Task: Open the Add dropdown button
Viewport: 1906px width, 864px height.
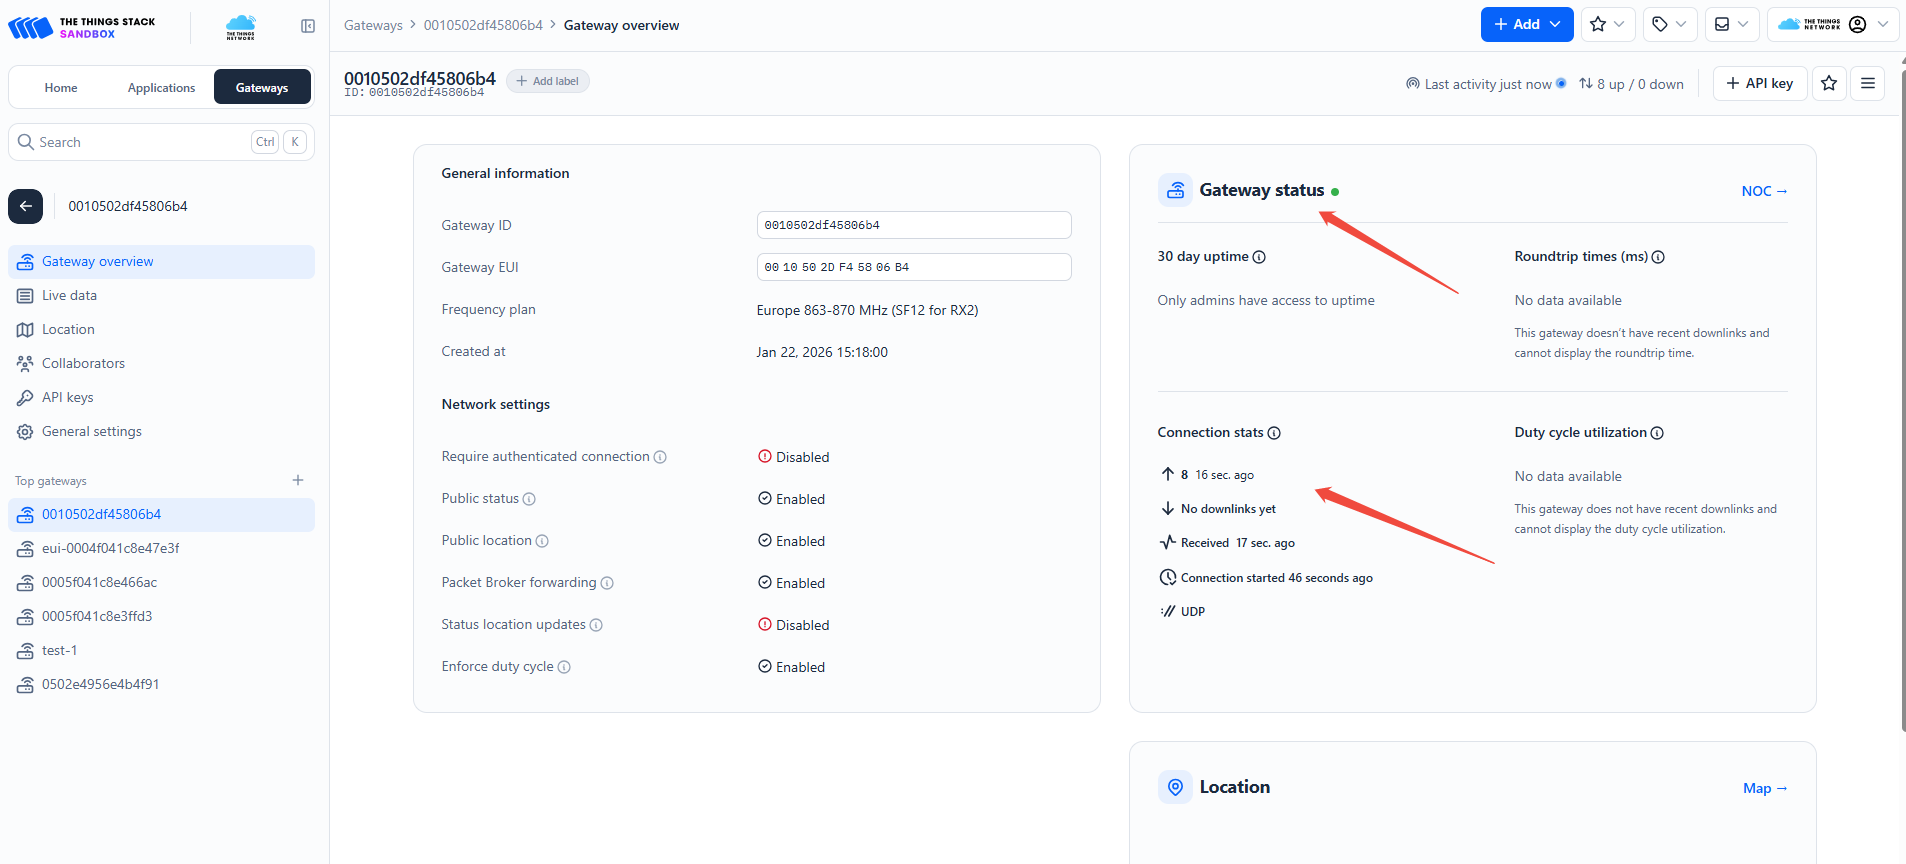Action: (x=1526, y=24)
